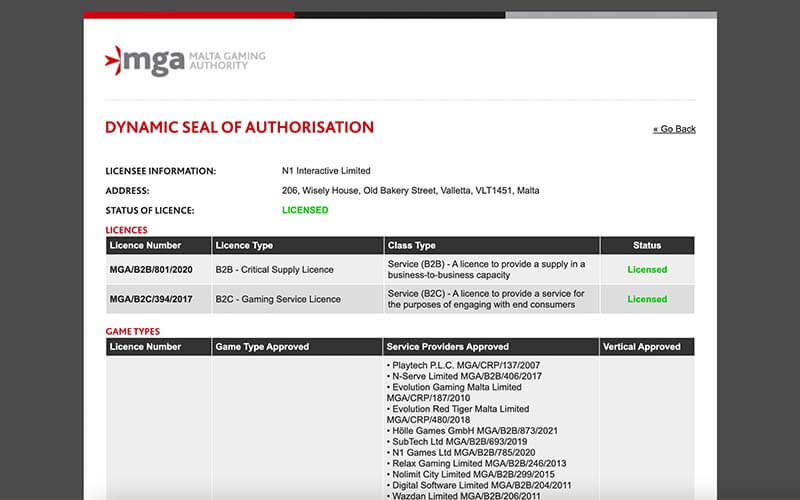Click Licence Type column header
The image size is (800, 500).
pos(297,245)
